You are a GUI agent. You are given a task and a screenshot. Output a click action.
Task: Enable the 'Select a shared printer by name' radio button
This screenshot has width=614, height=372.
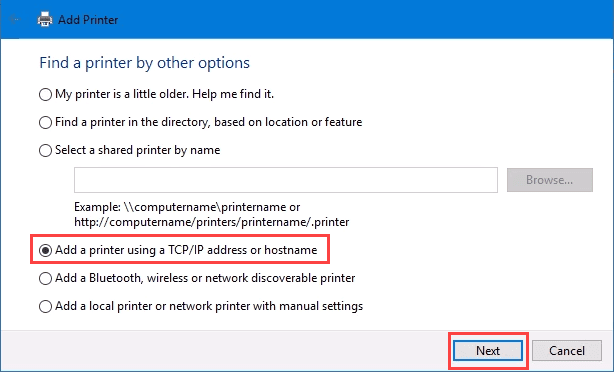pos(45,150)
